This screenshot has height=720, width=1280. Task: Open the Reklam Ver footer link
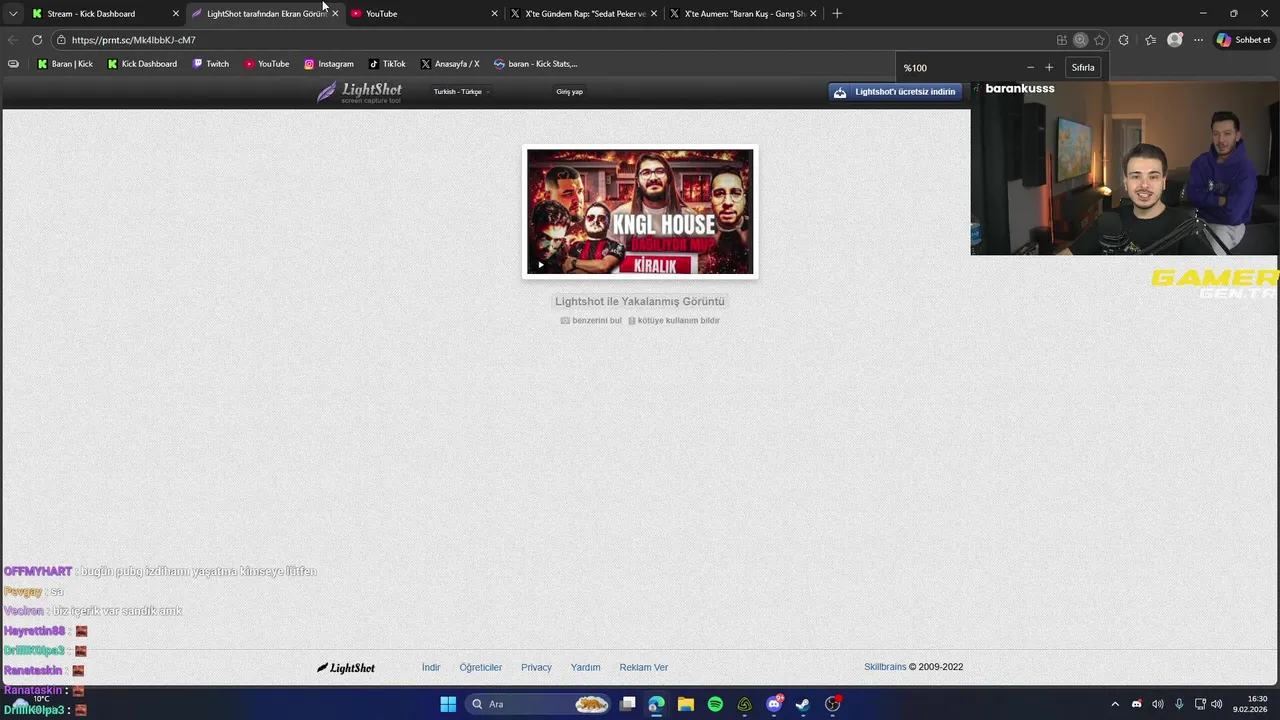(x=644, y=667)
